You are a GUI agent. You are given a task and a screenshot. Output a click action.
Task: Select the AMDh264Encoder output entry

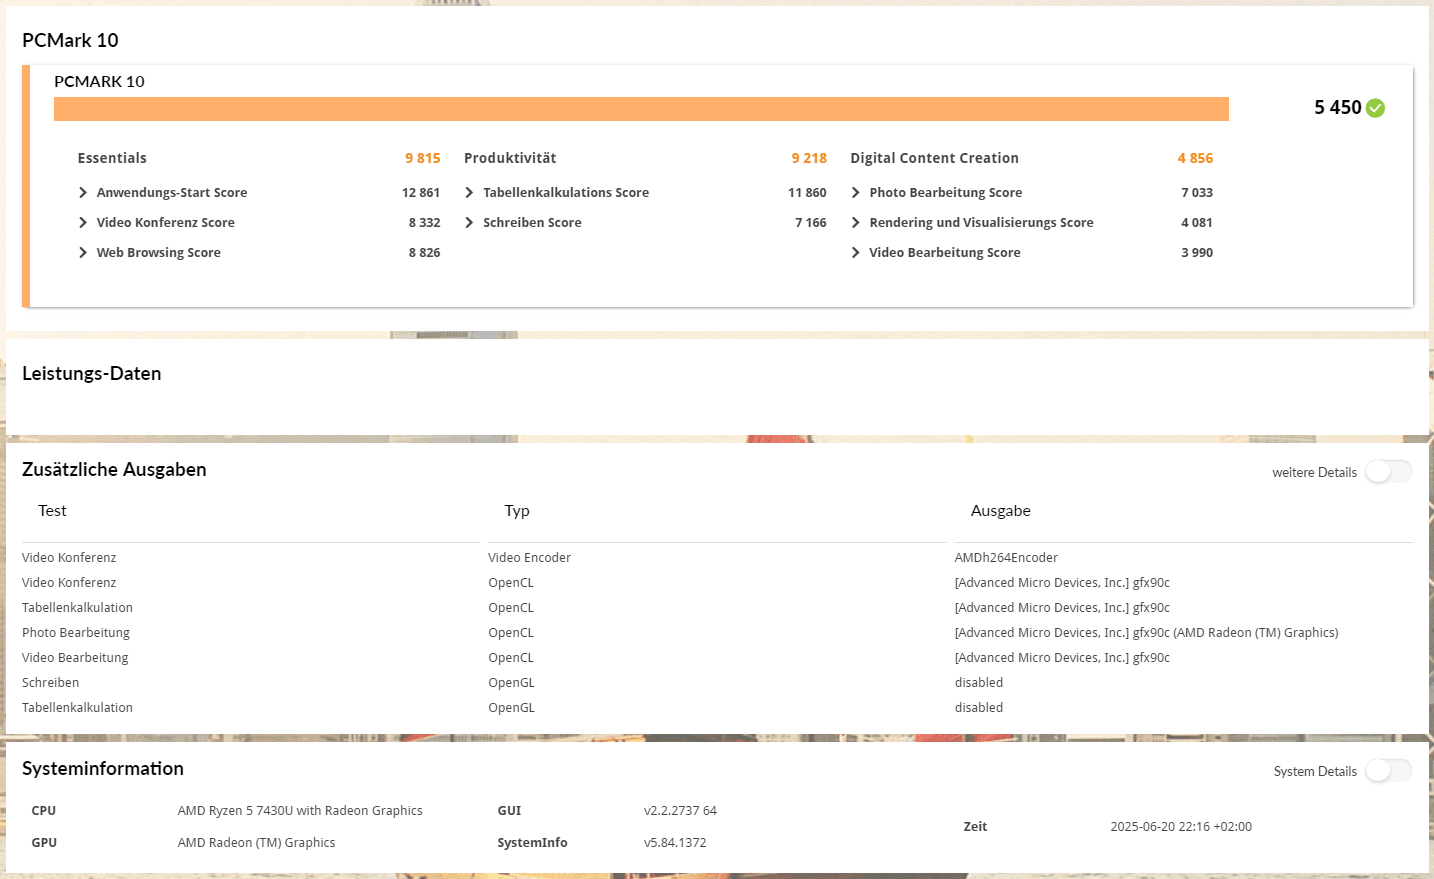pos(1006,558)
